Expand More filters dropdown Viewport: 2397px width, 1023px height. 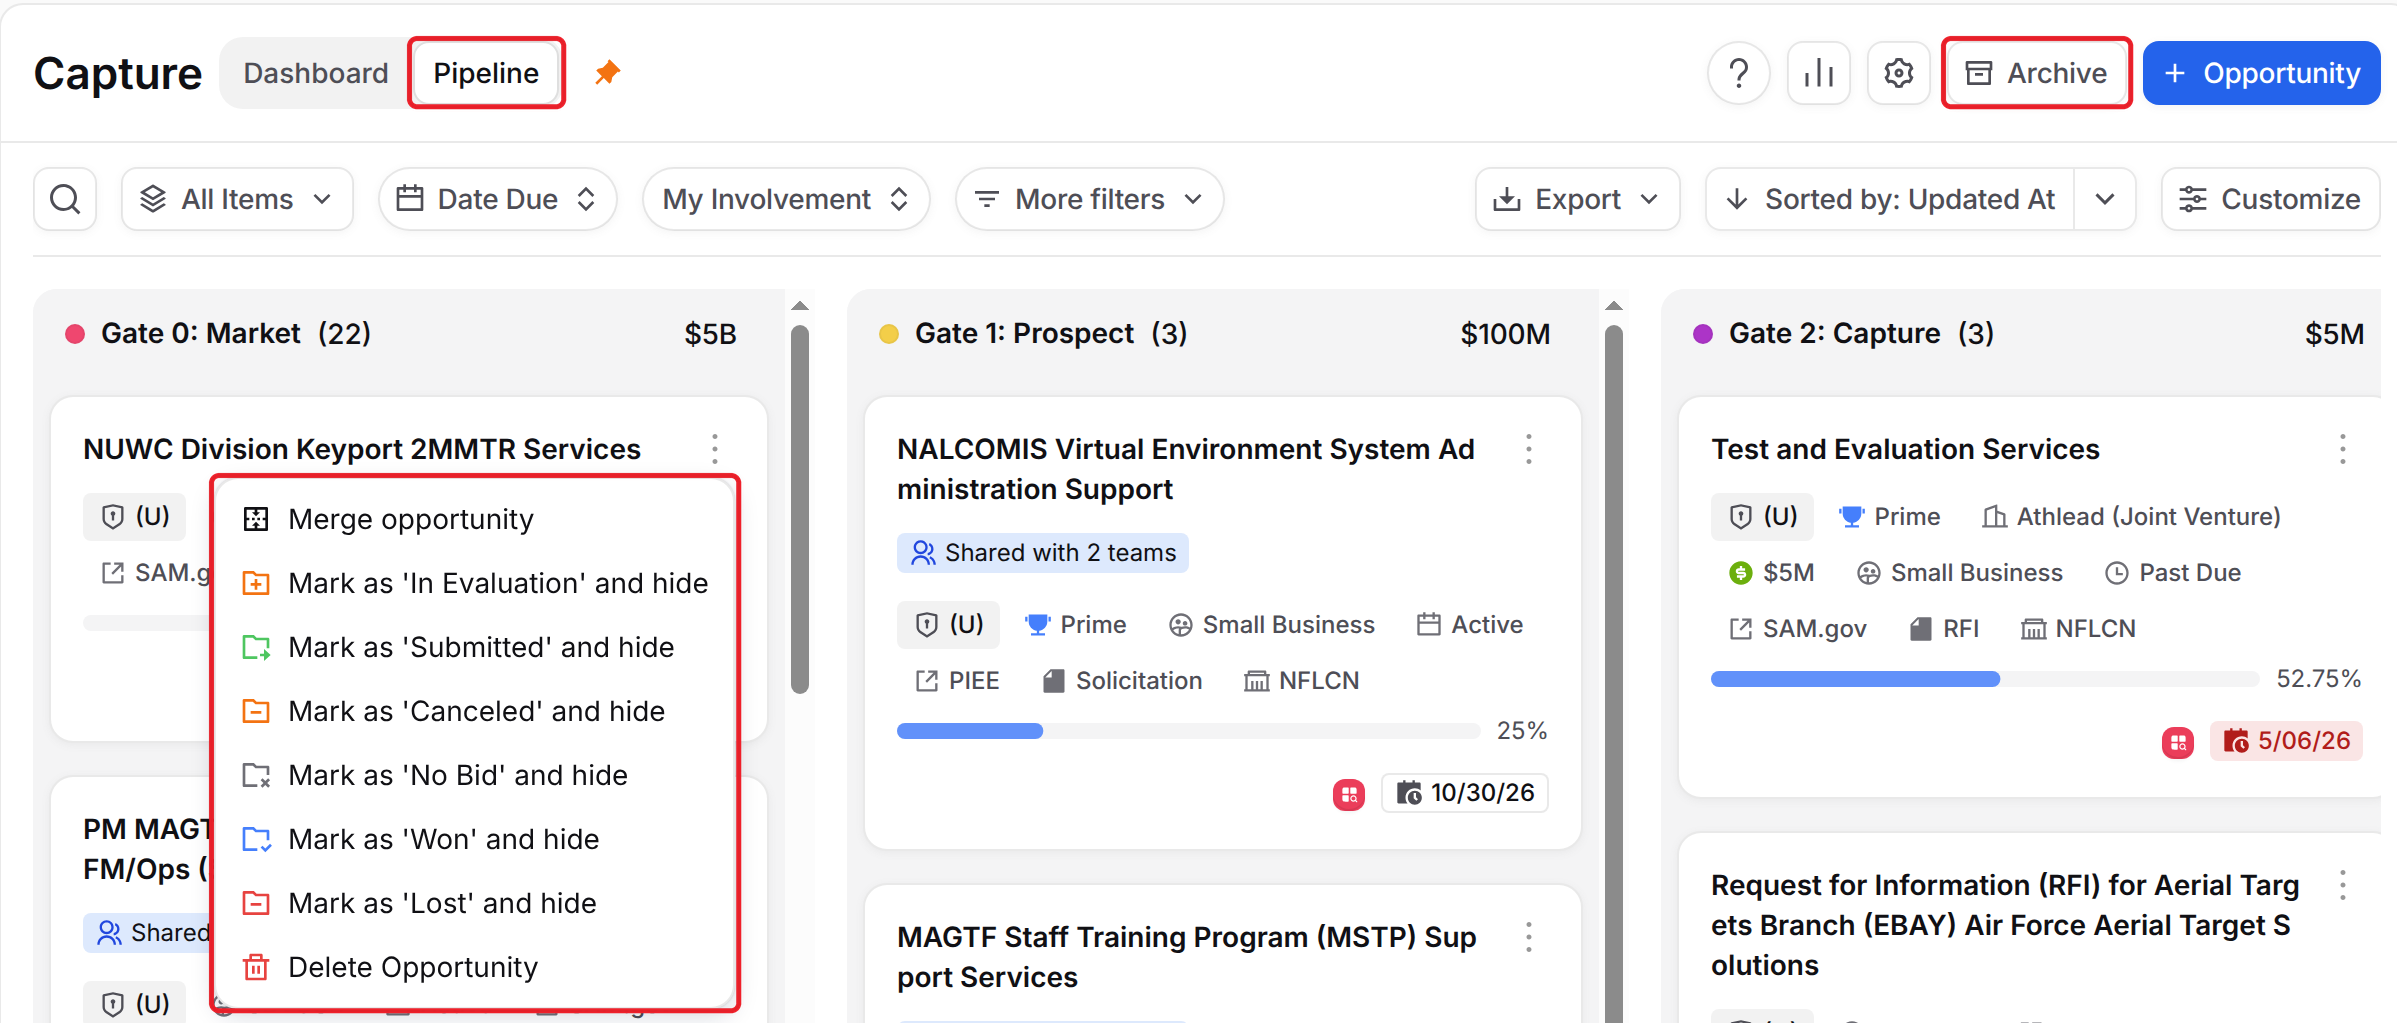[x=1089, y=199]
